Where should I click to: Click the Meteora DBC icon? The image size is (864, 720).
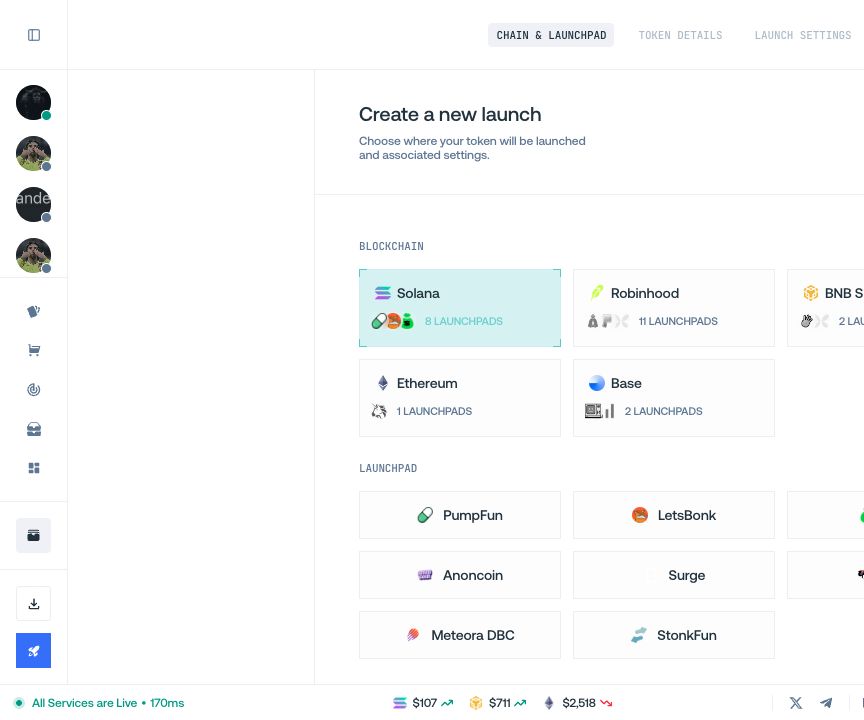[x=413, y=635]
